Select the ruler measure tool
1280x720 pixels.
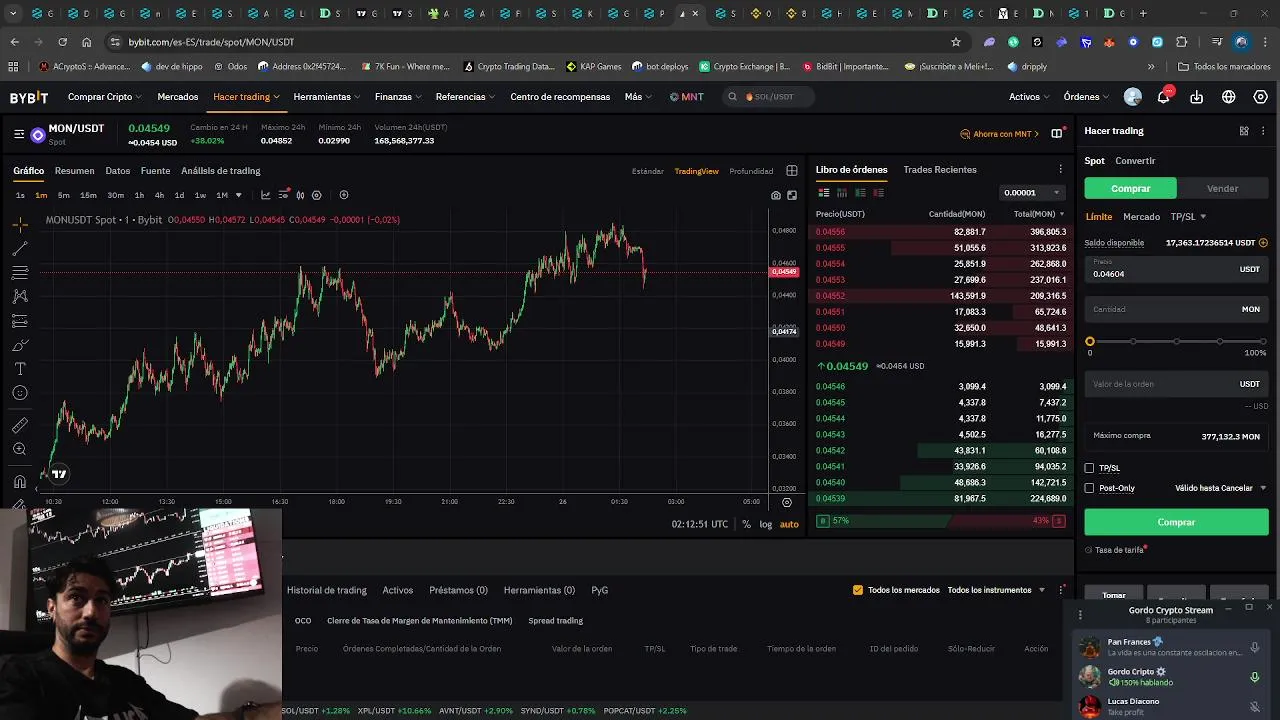20,425
